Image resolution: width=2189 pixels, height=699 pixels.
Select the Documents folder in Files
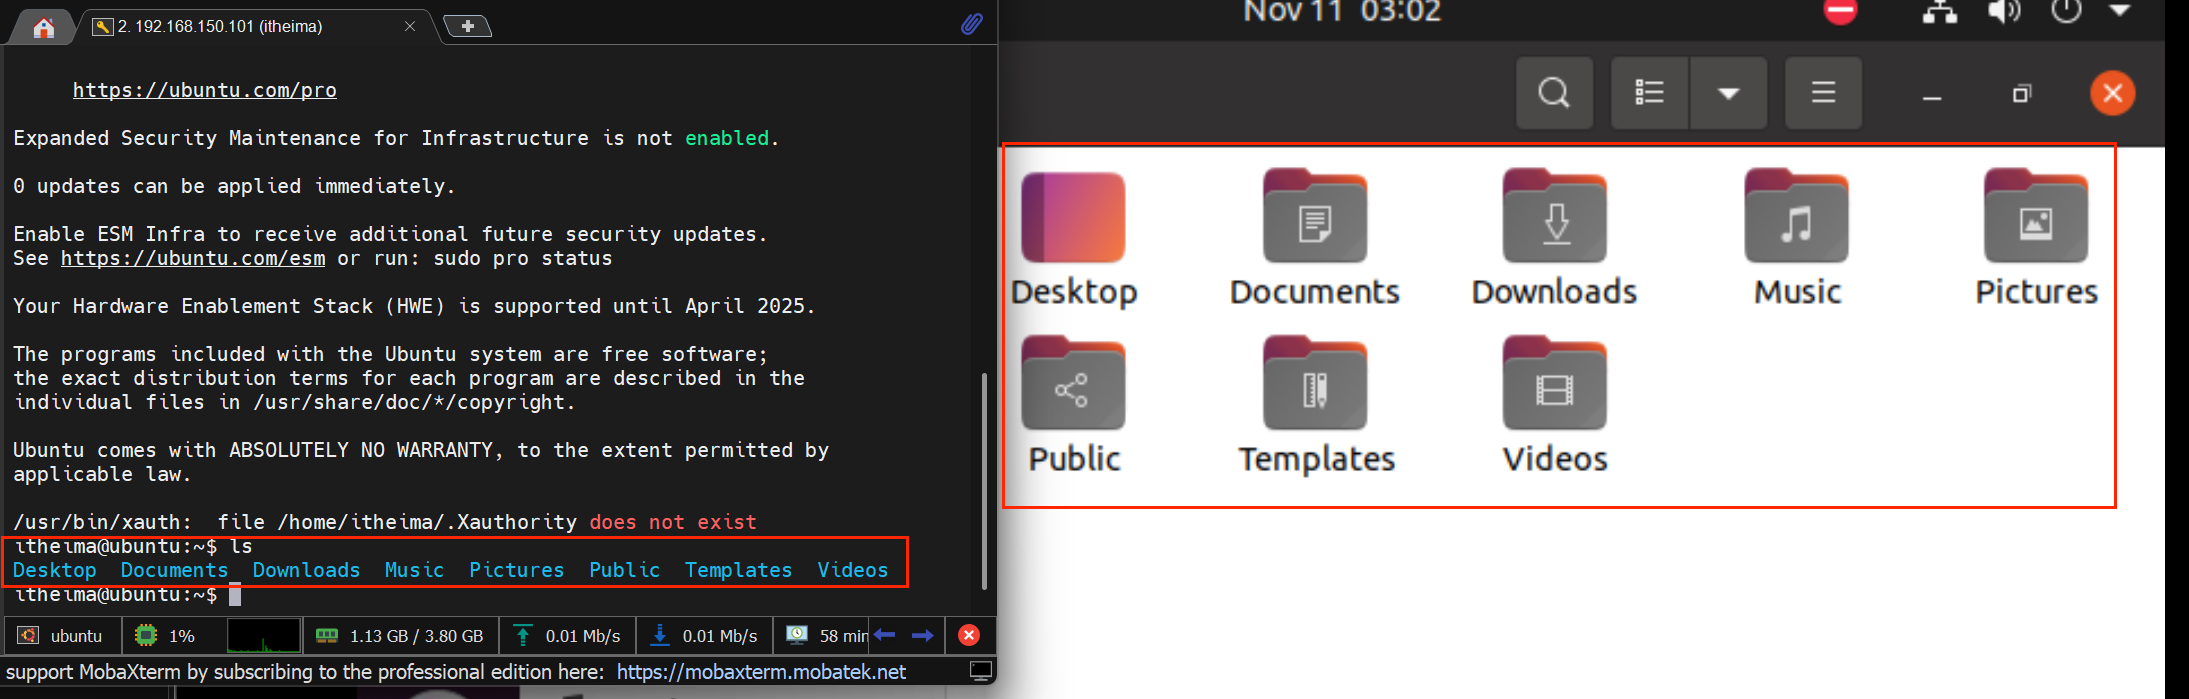[x=1314, y=240]
